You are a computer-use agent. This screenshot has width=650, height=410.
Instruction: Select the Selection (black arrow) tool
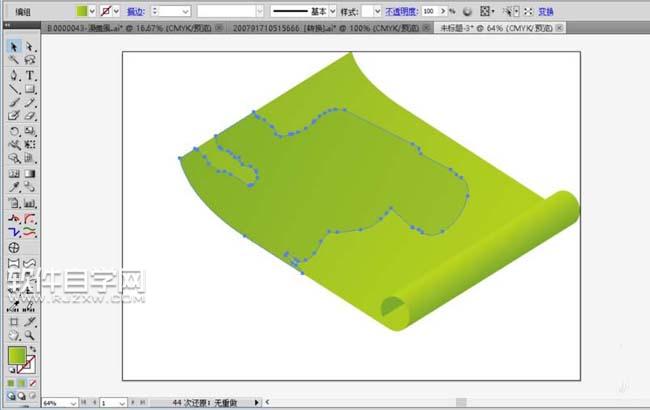14,46
